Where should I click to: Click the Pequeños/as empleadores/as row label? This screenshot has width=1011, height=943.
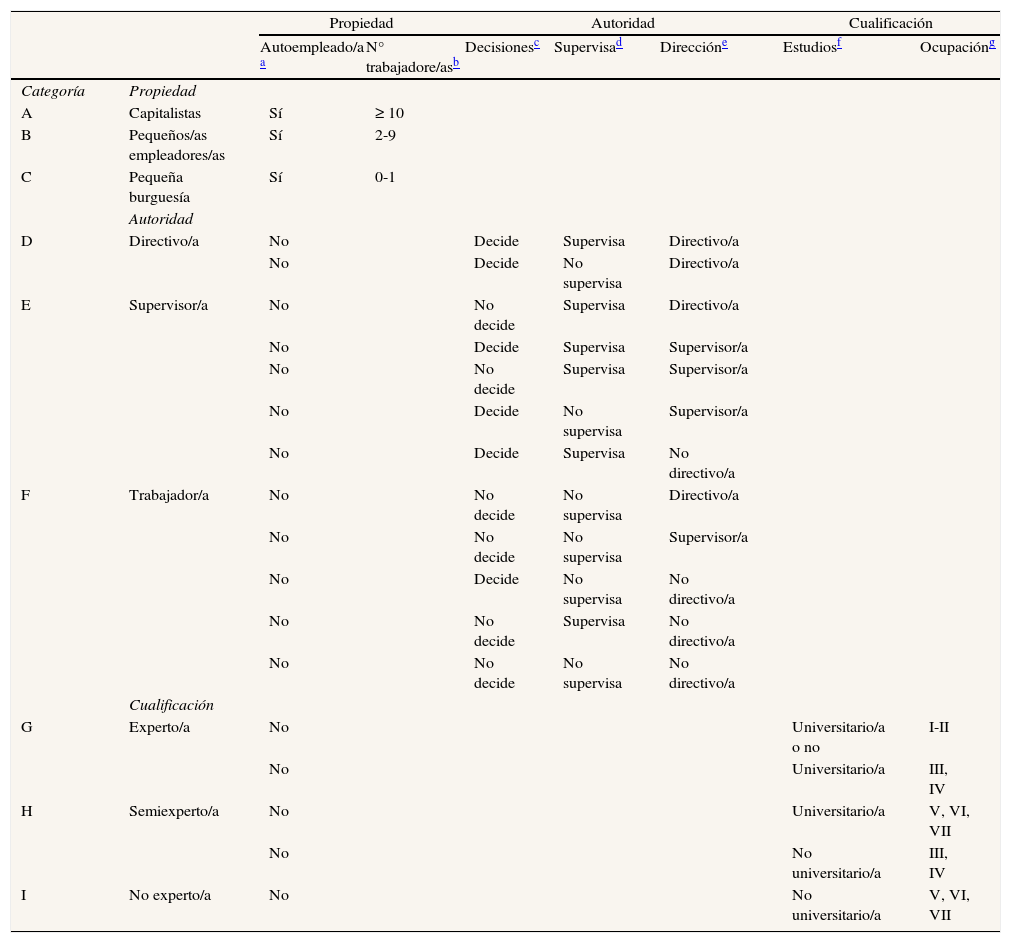point(177,145)
